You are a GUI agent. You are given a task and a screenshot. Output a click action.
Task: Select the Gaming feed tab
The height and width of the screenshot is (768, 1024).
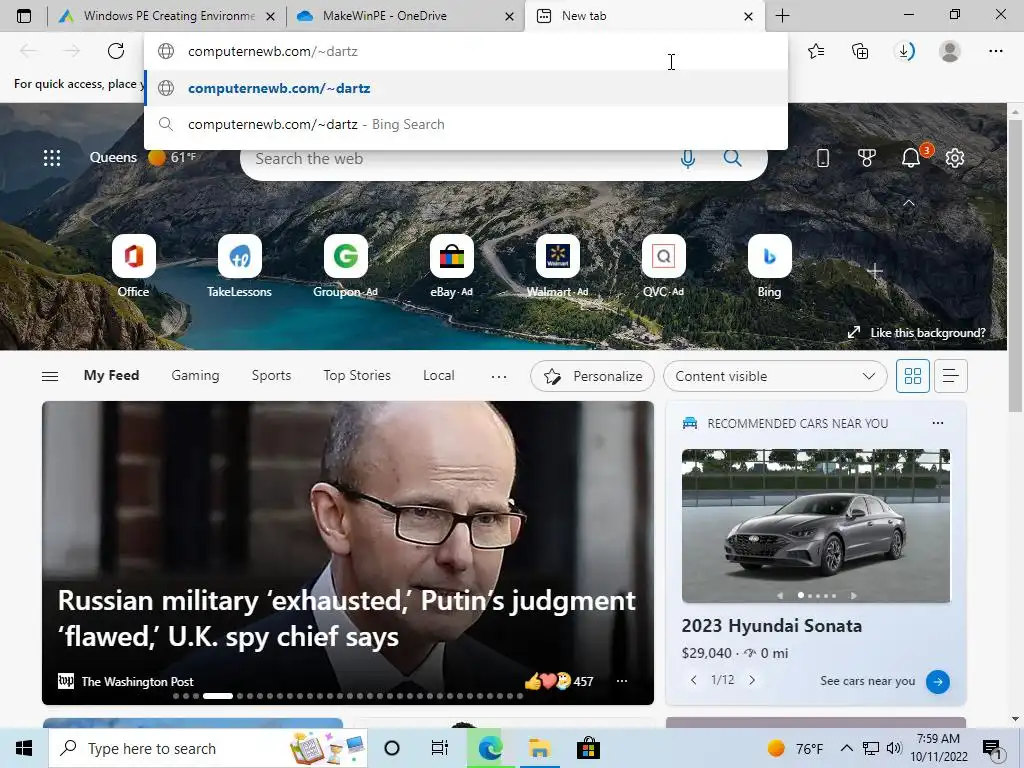(195, 376)
